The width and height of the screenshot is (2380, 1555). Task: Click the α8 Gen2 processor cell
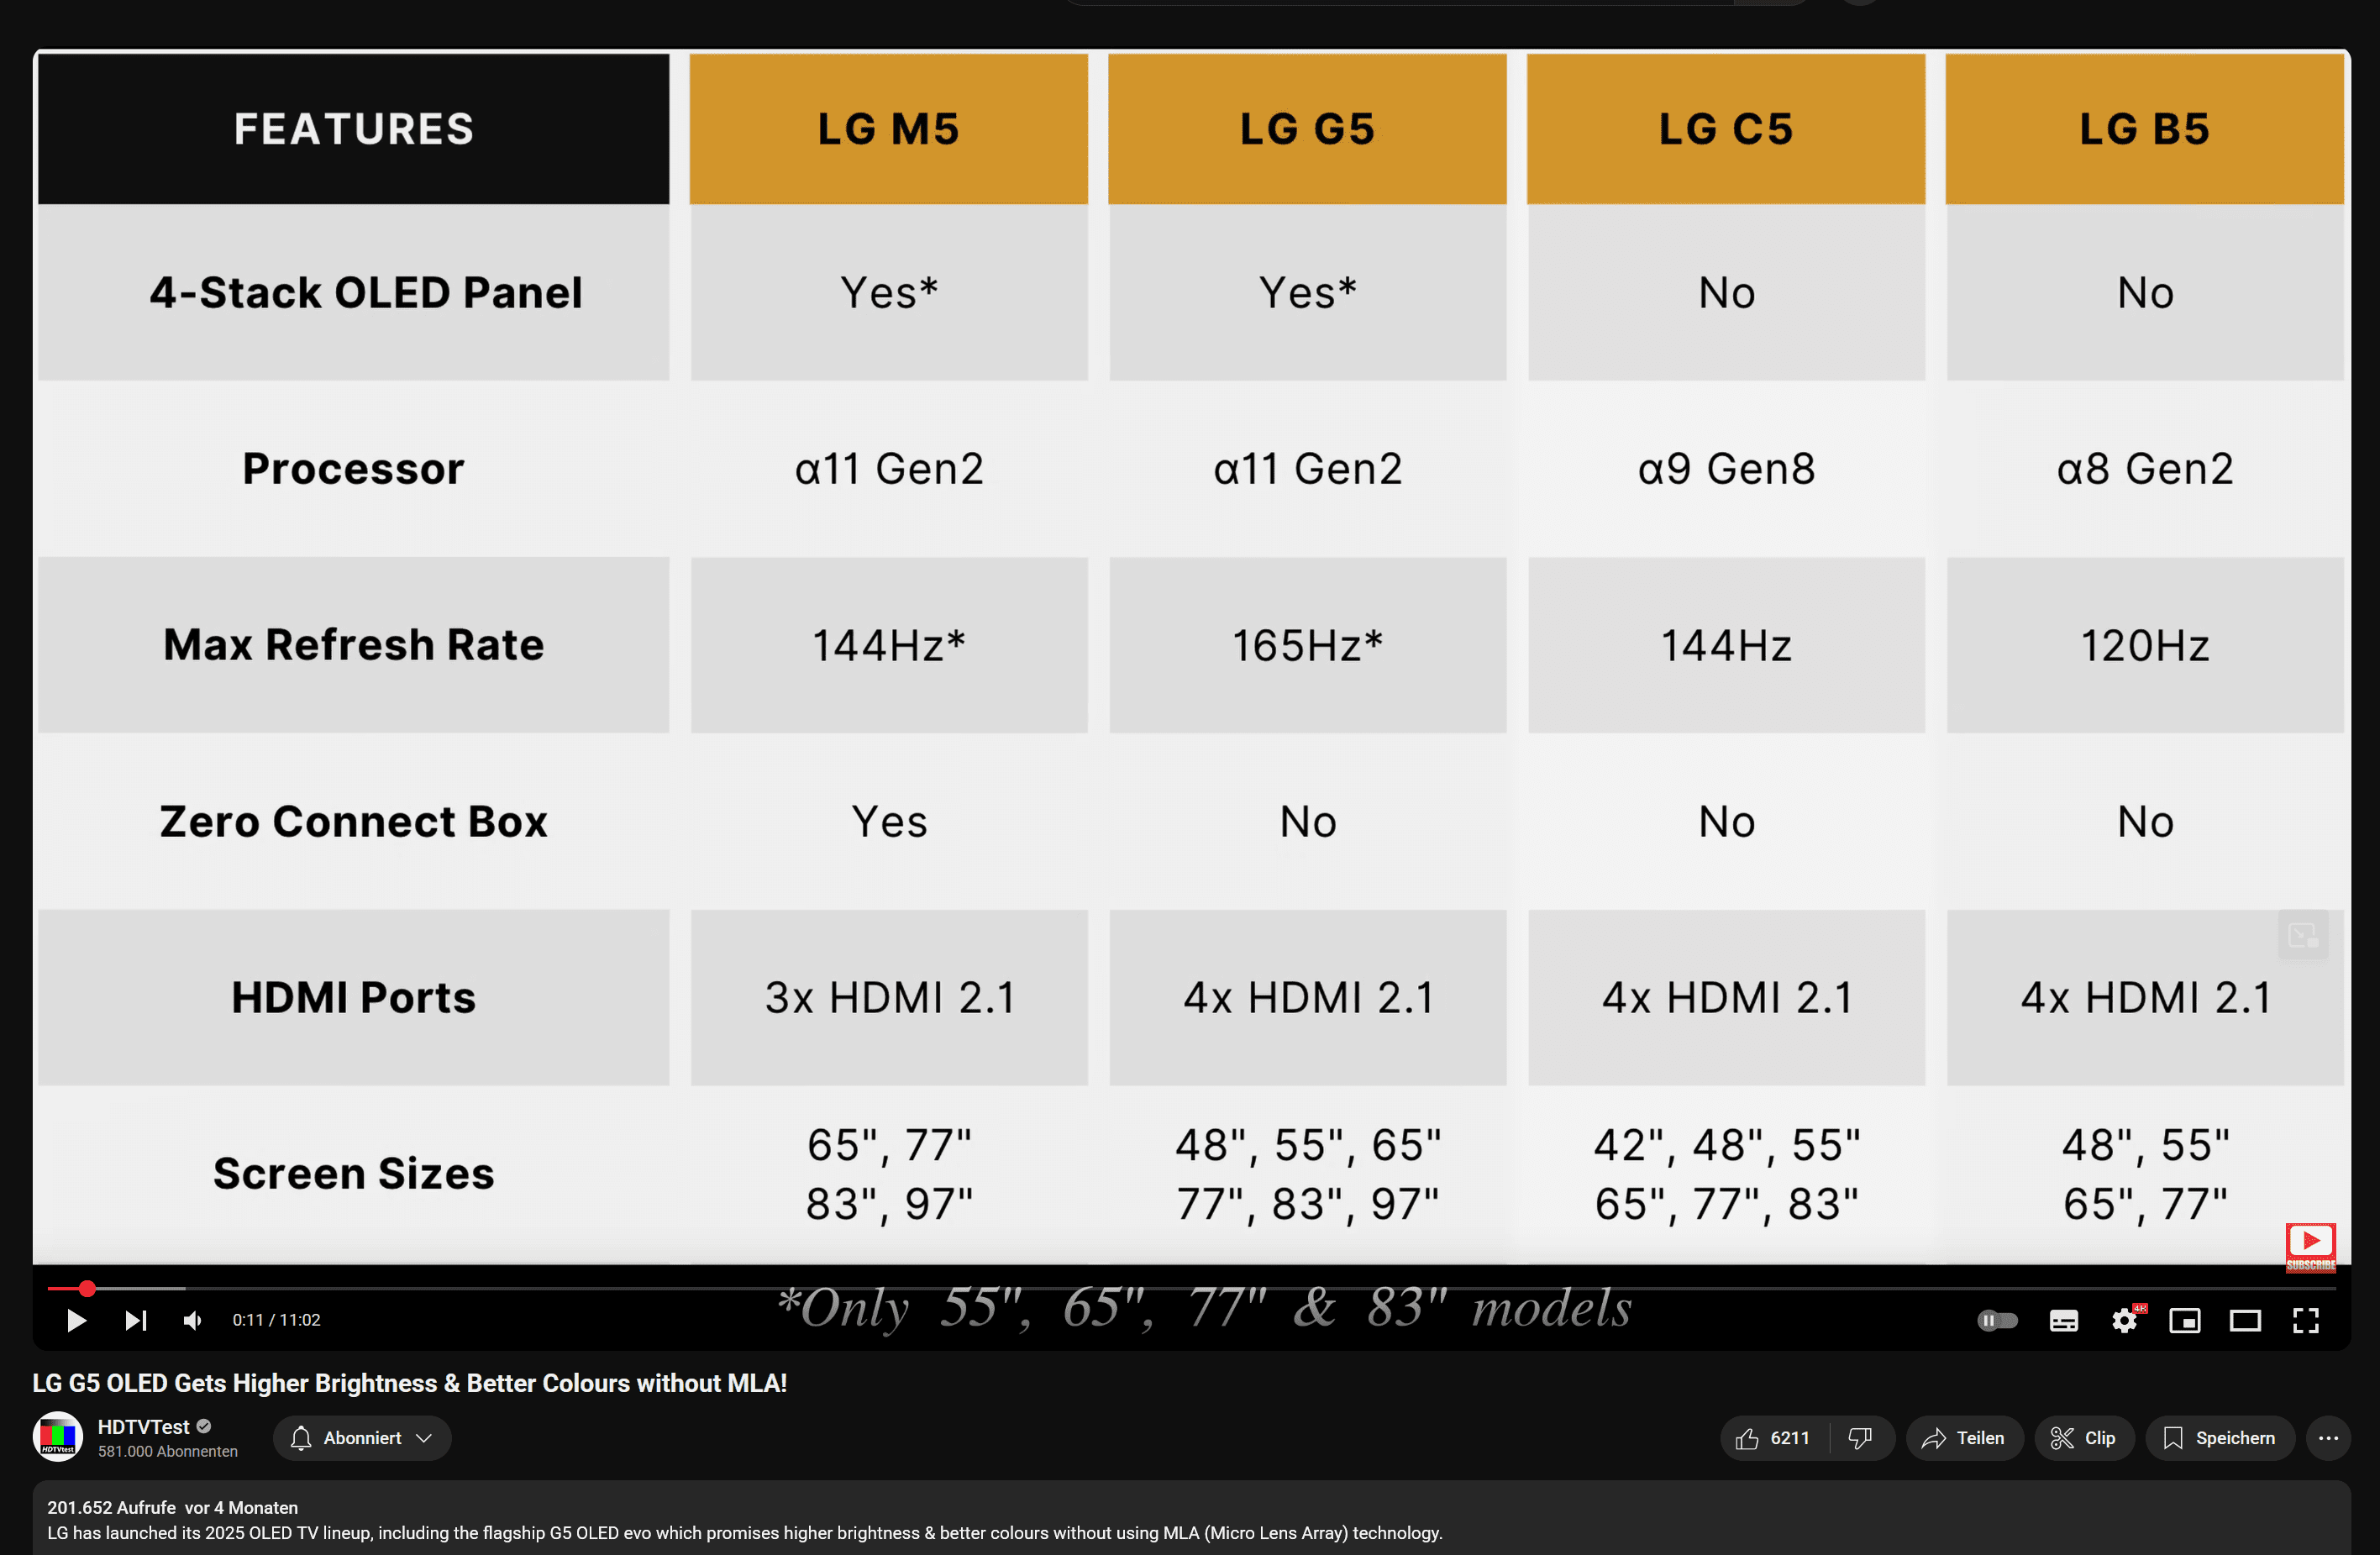tap(2144, 468)
